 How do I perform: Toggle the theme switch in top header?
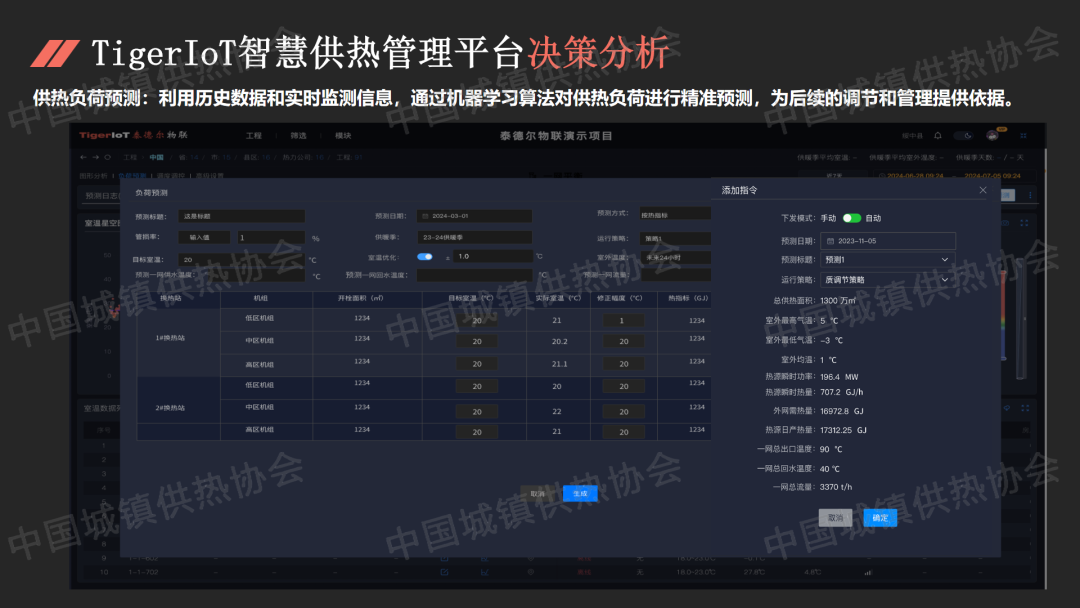[963, 135]
